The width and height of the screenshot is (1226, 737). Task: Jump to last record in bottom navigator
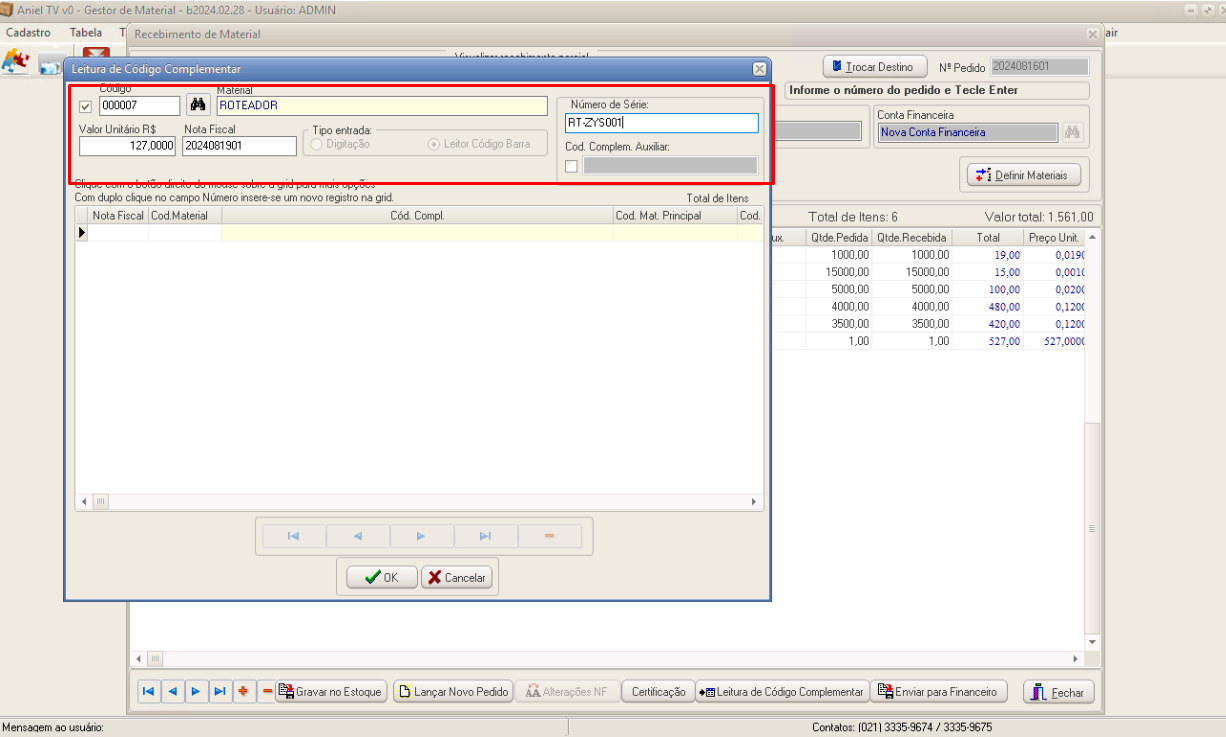click(x=219, y=691)
